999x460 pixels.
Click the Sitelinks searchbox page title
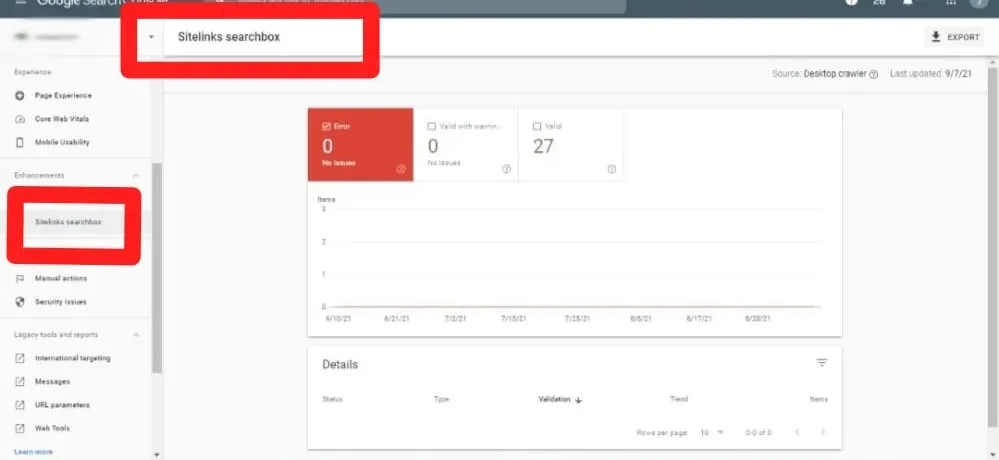[x=229, y=37]
